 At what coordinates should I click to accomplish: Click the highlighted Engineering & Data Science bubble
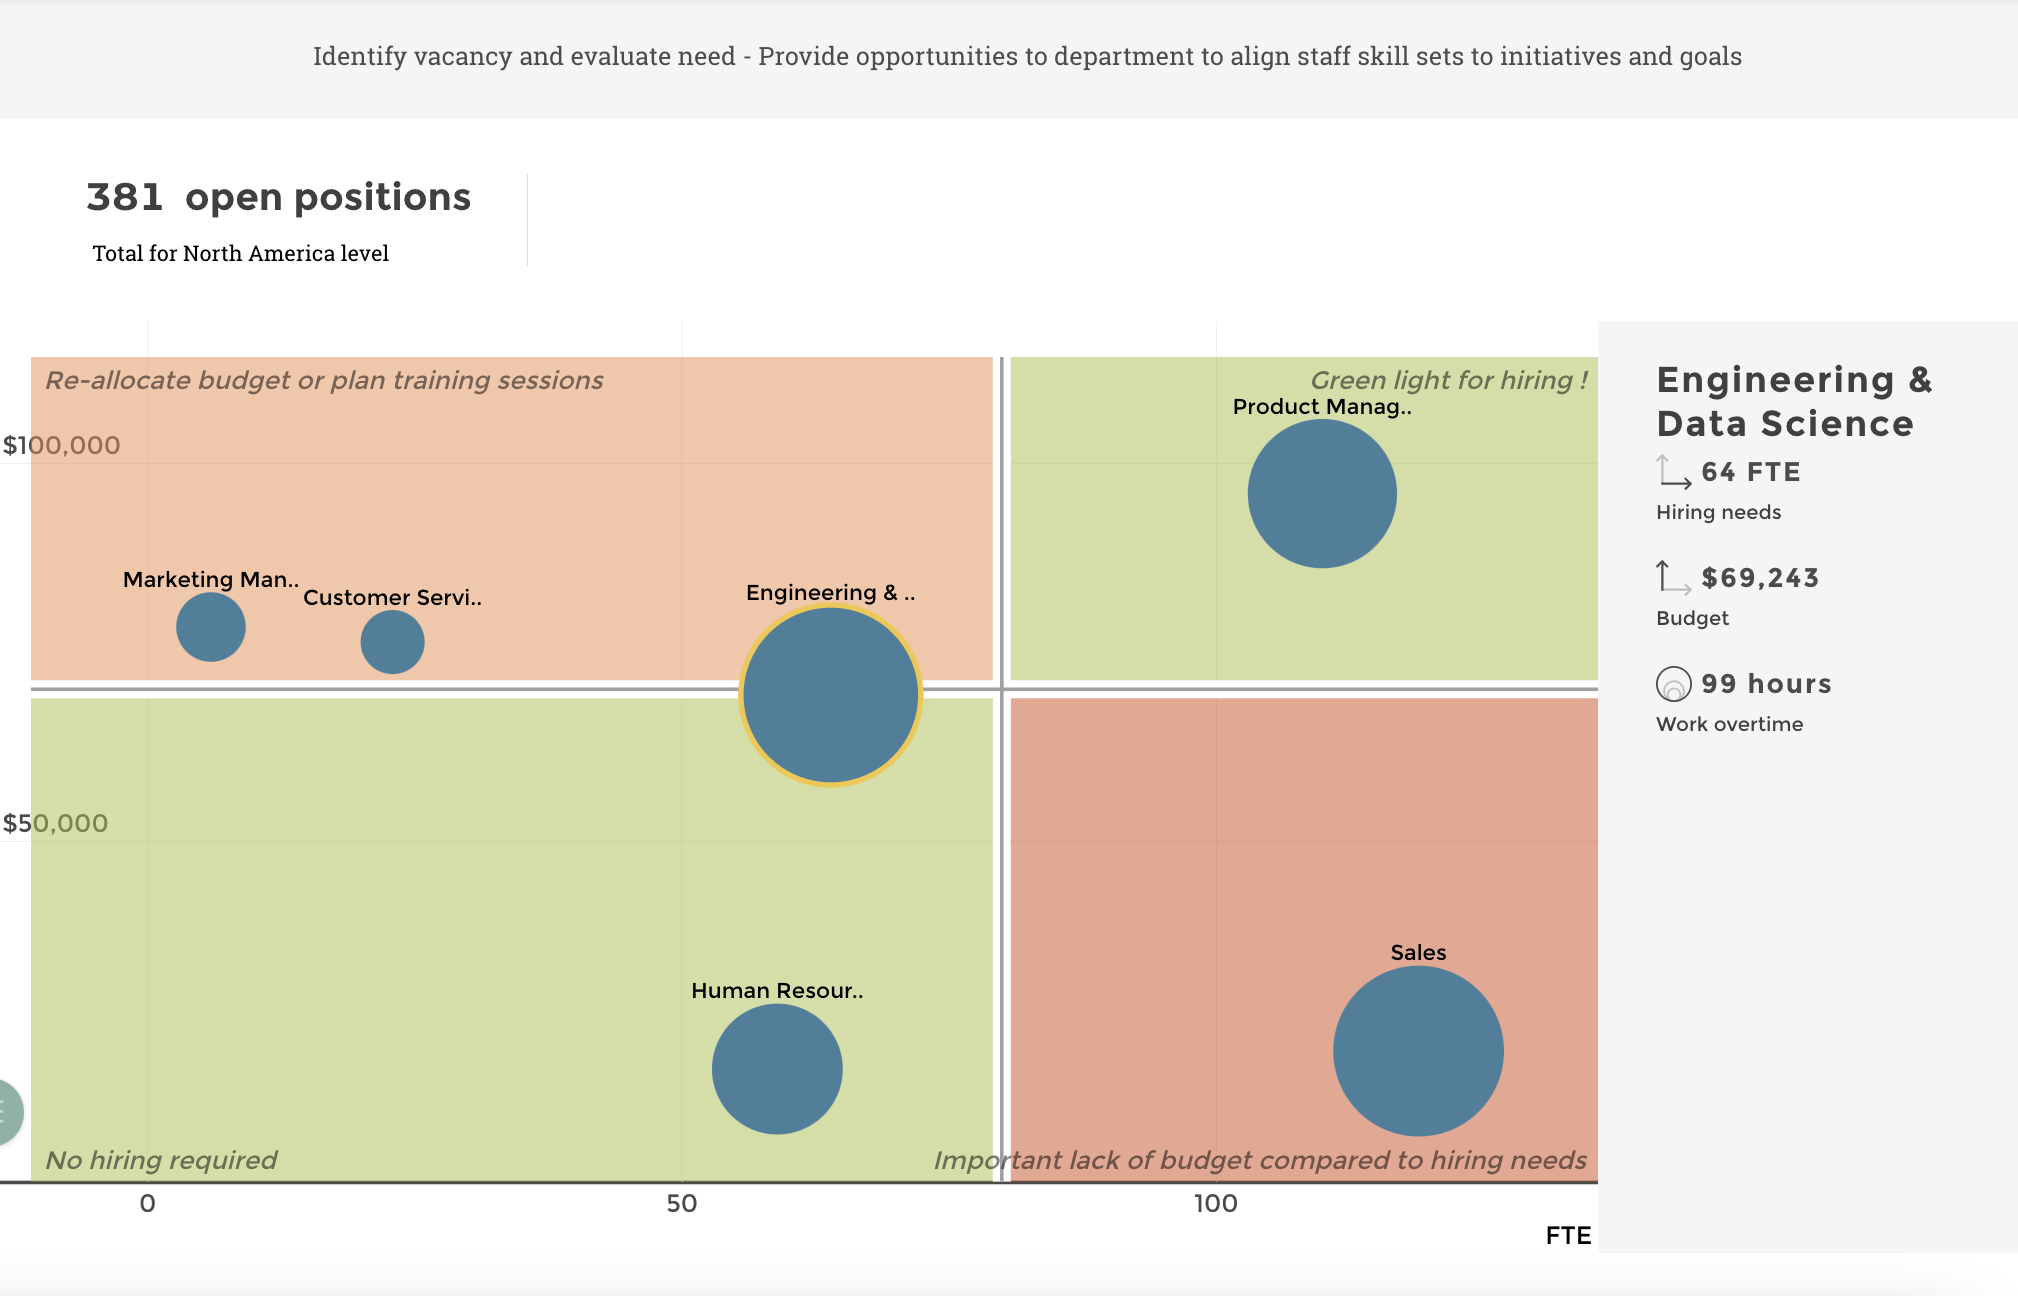[x=830, y=695]
